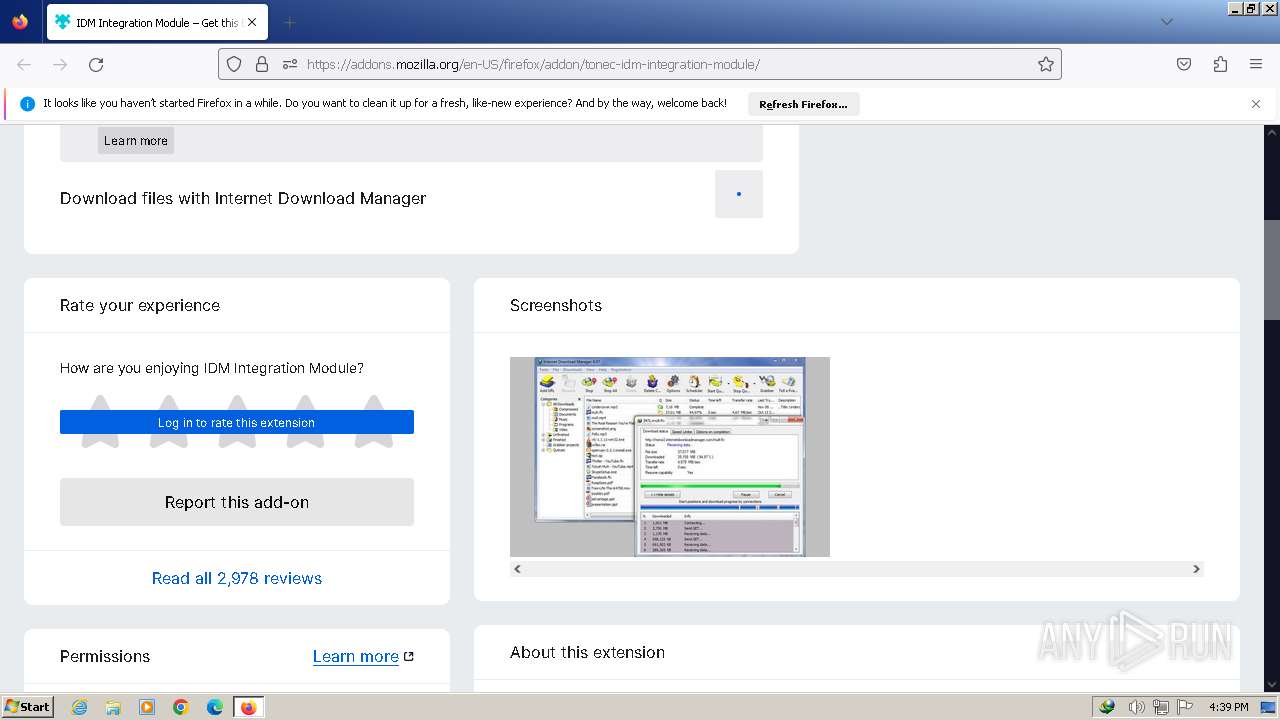
Task: Click the 4:39 PM system clock
Action: pos(1228,707)
